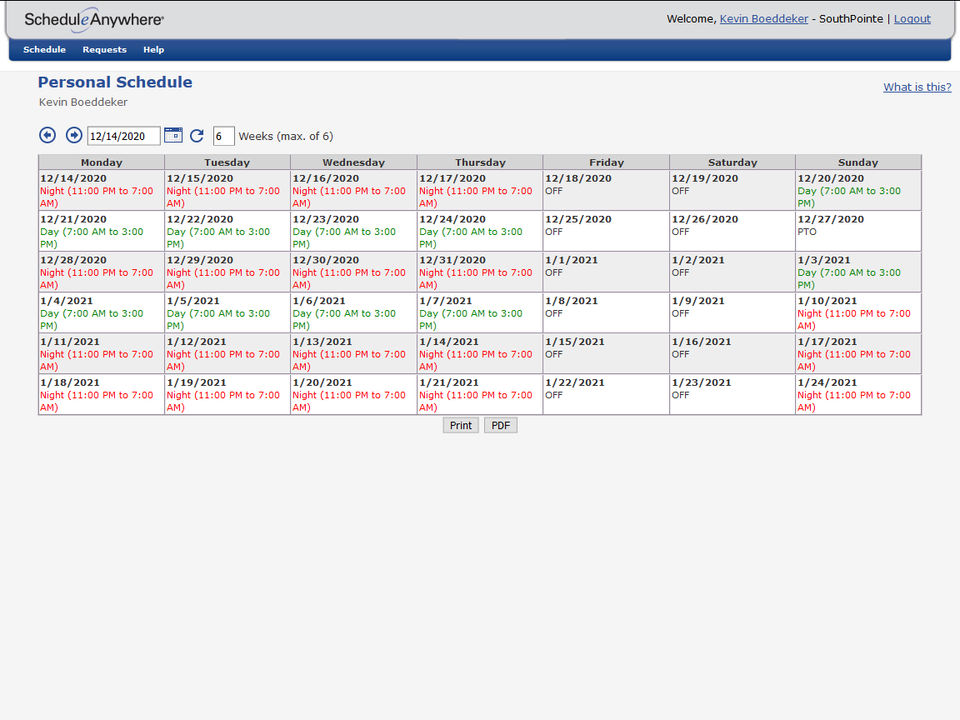The image size is (960, 720).
Task: Select the 12/18/2020 OFF cell
Action: pos(606,190)
